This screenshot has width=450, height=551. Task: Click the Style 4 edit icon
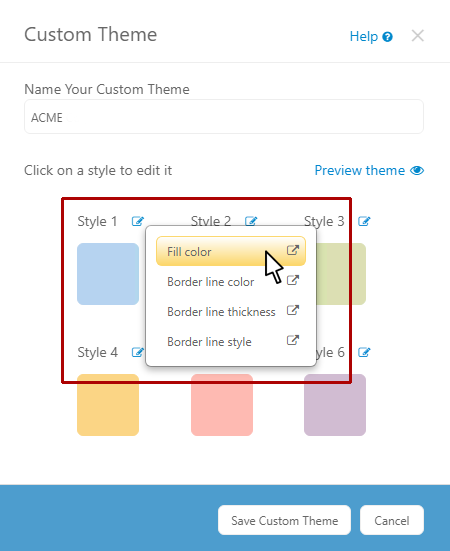click(x=138, y=352)
